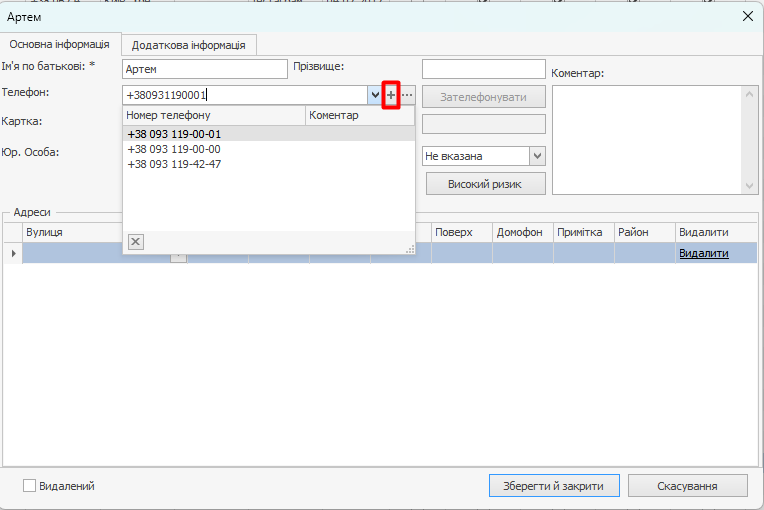Click the resize grip of phone popup
Viewport: 764px width, 510px height.
(x=409, y=248)
